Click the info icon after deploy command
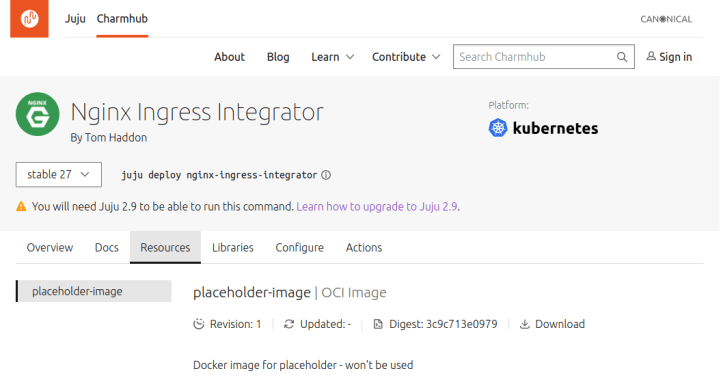The height and width of the screenshot is (382, 720). pyautogui.click(x=326, y=175)
